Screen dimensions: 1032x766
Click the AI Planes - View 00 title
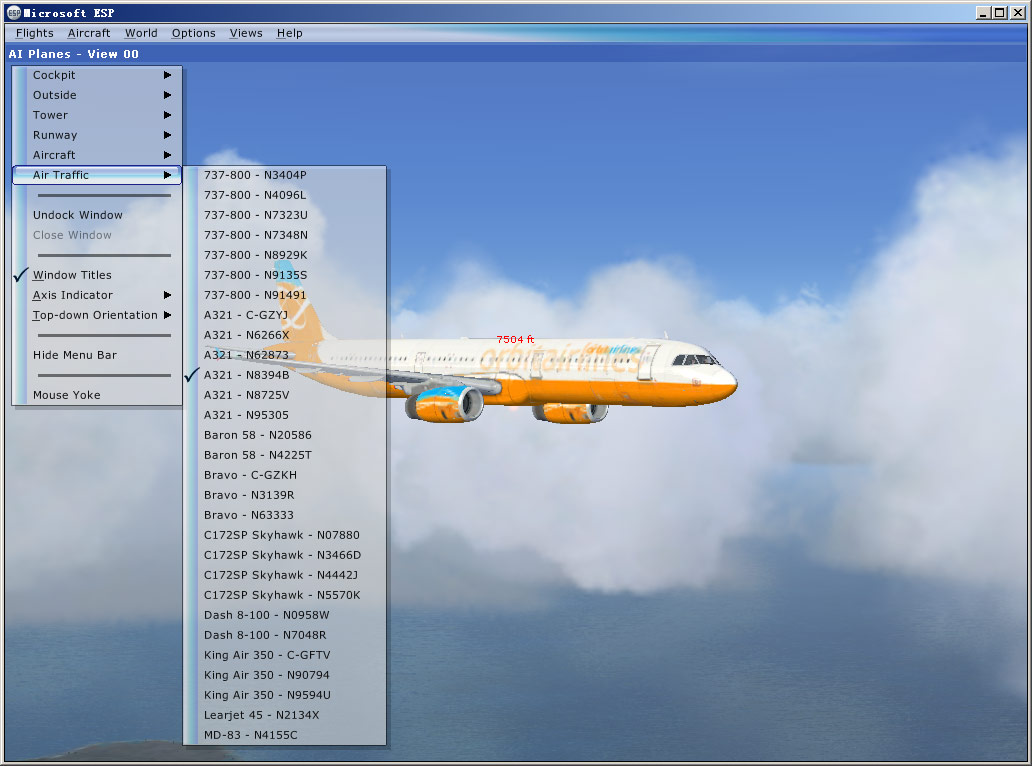(74, 54)
